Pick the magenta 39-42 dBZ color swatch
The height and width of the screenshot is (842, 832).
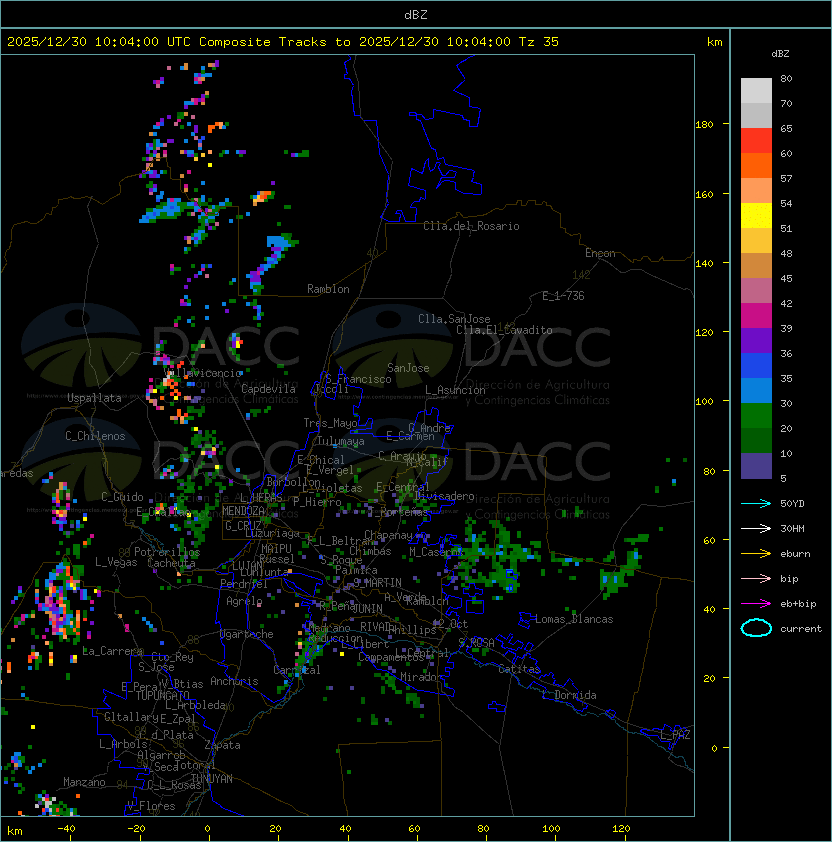point(756,316)
